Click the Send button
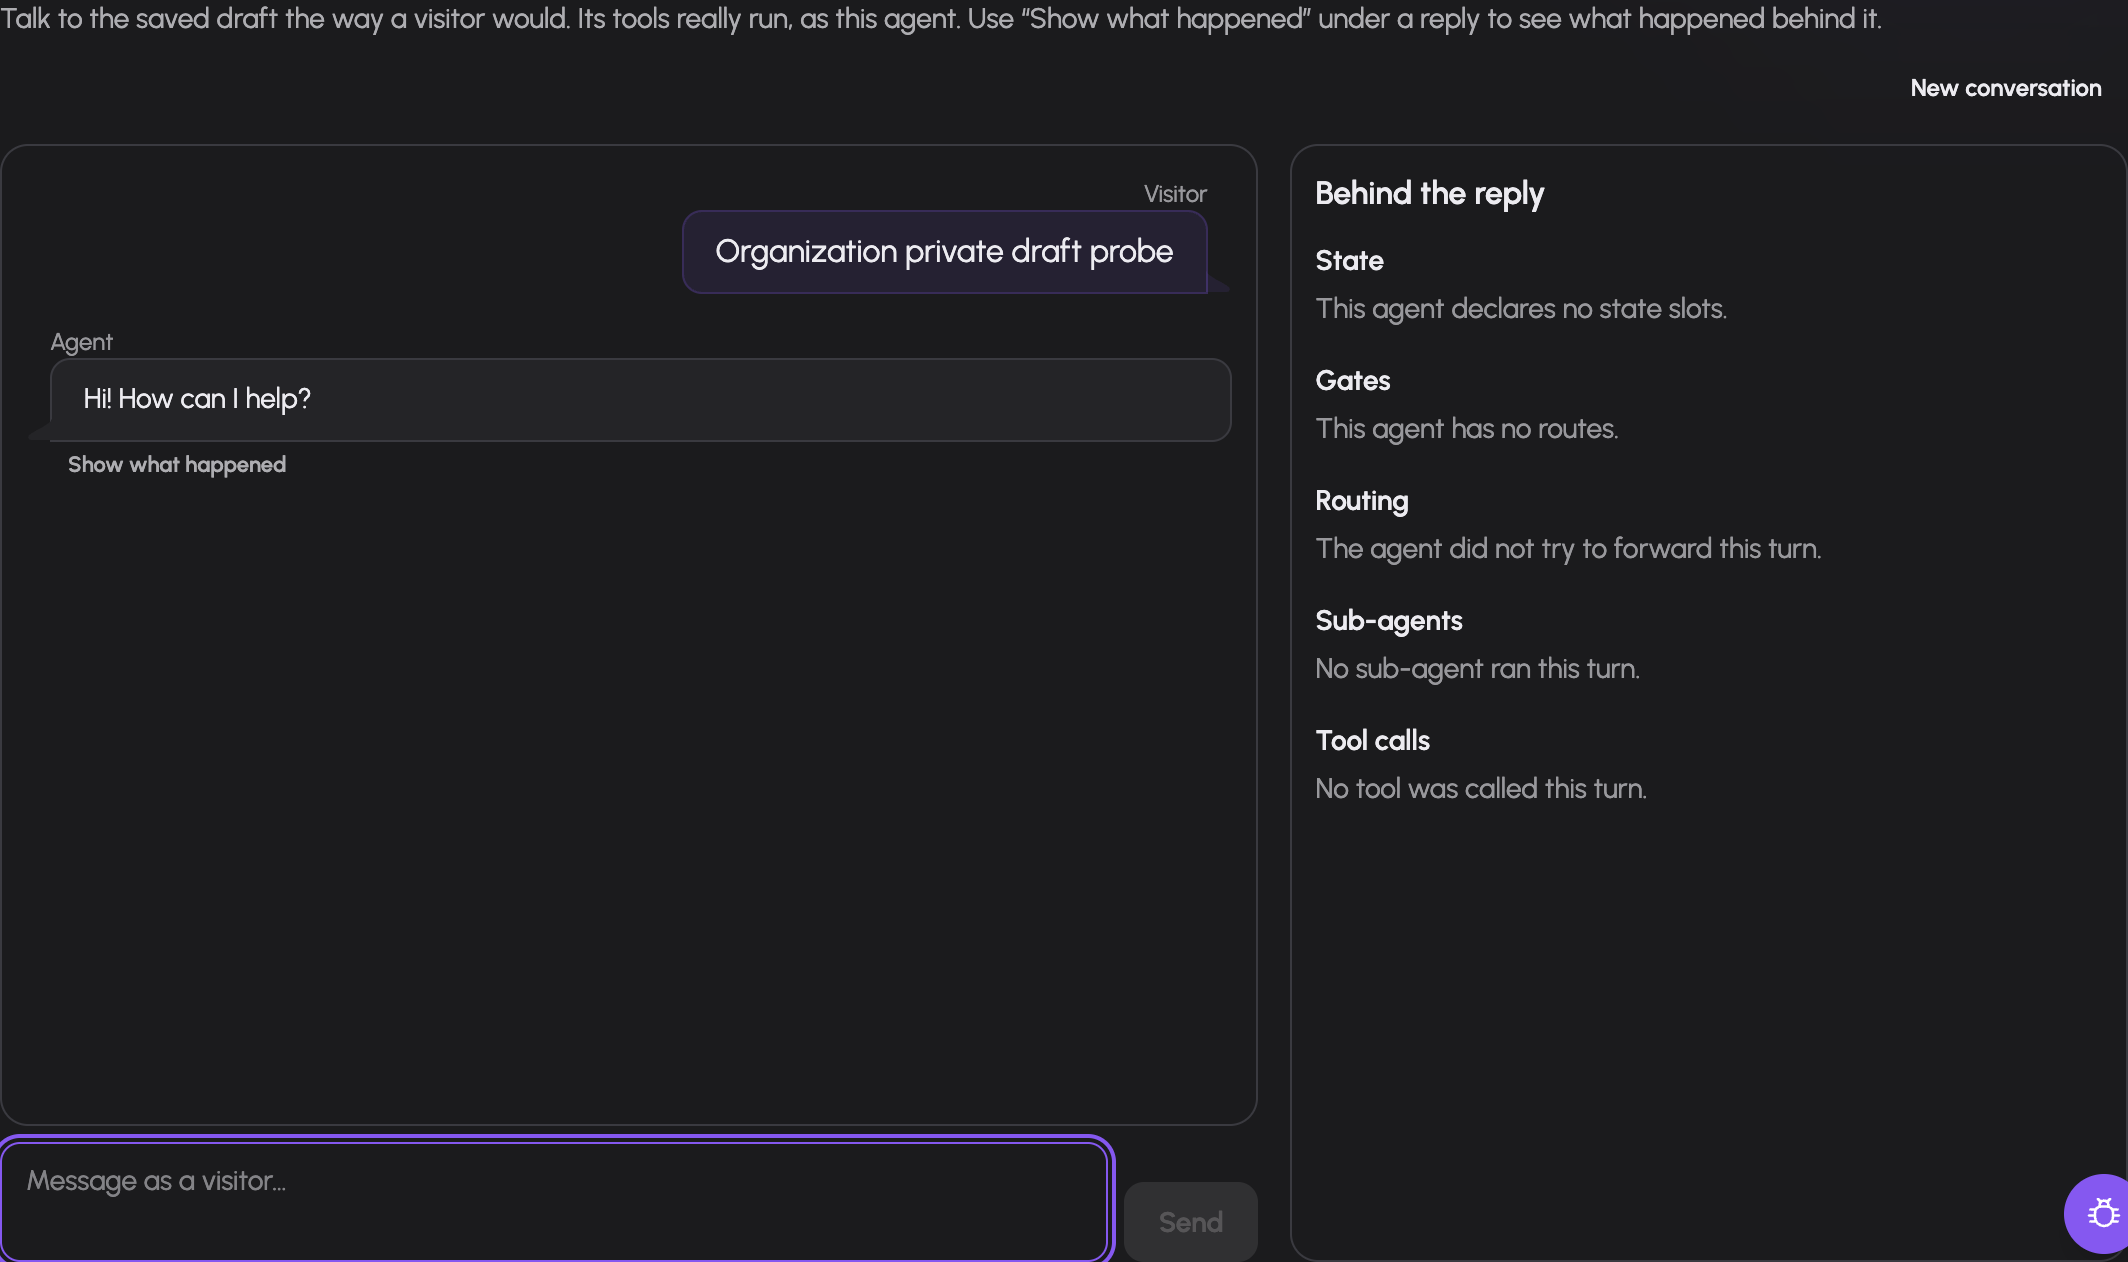Viewport: 2128px width, 1262px height. pos(1190,1222)
